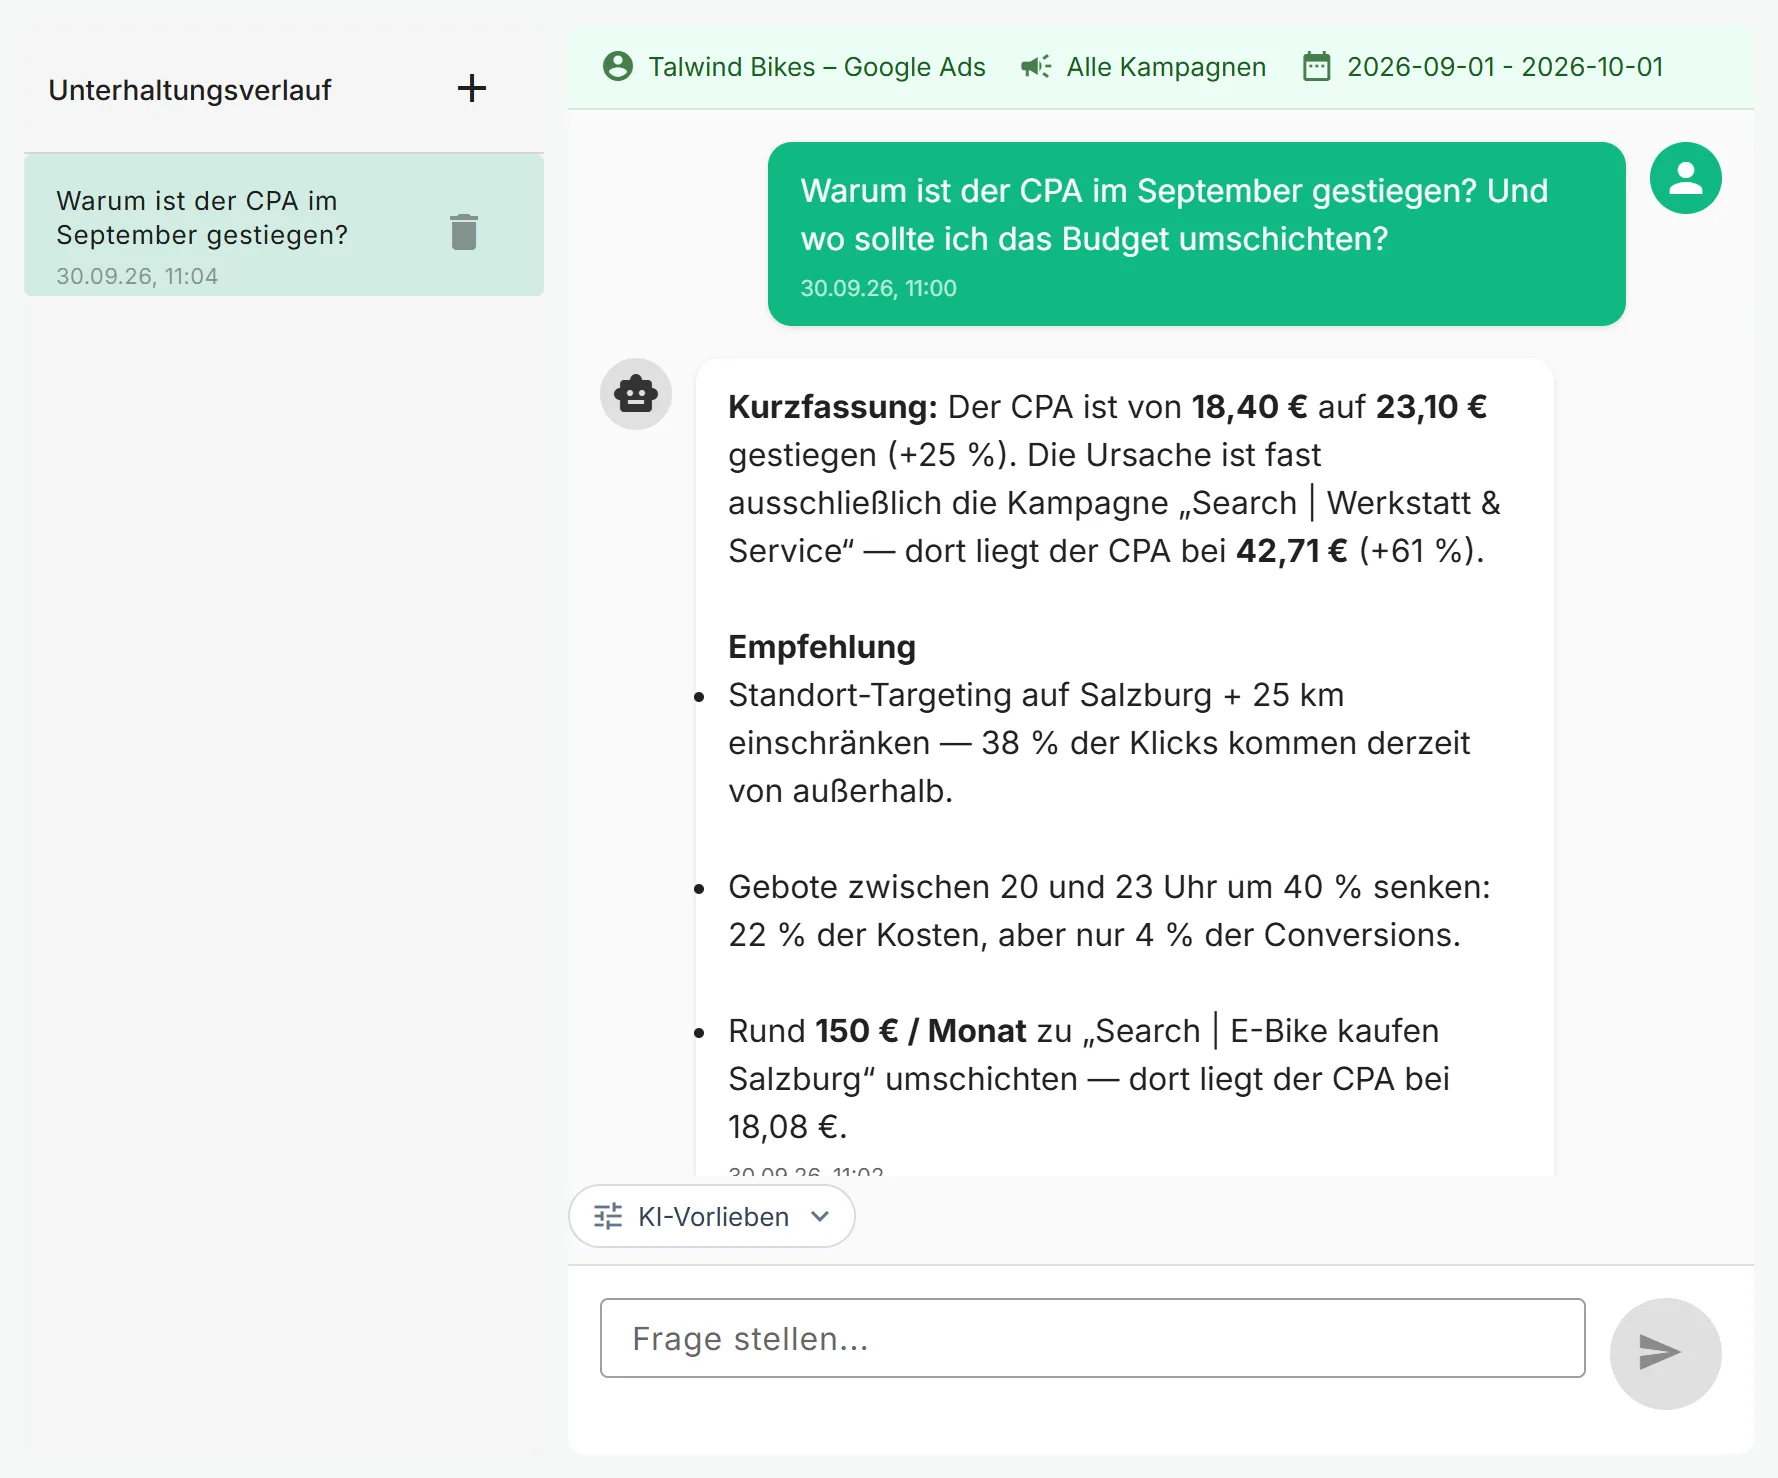The image size is (1778, 1478).
Task: Click the Unterhaltungsverlauf heading
Action: [190, 90]
